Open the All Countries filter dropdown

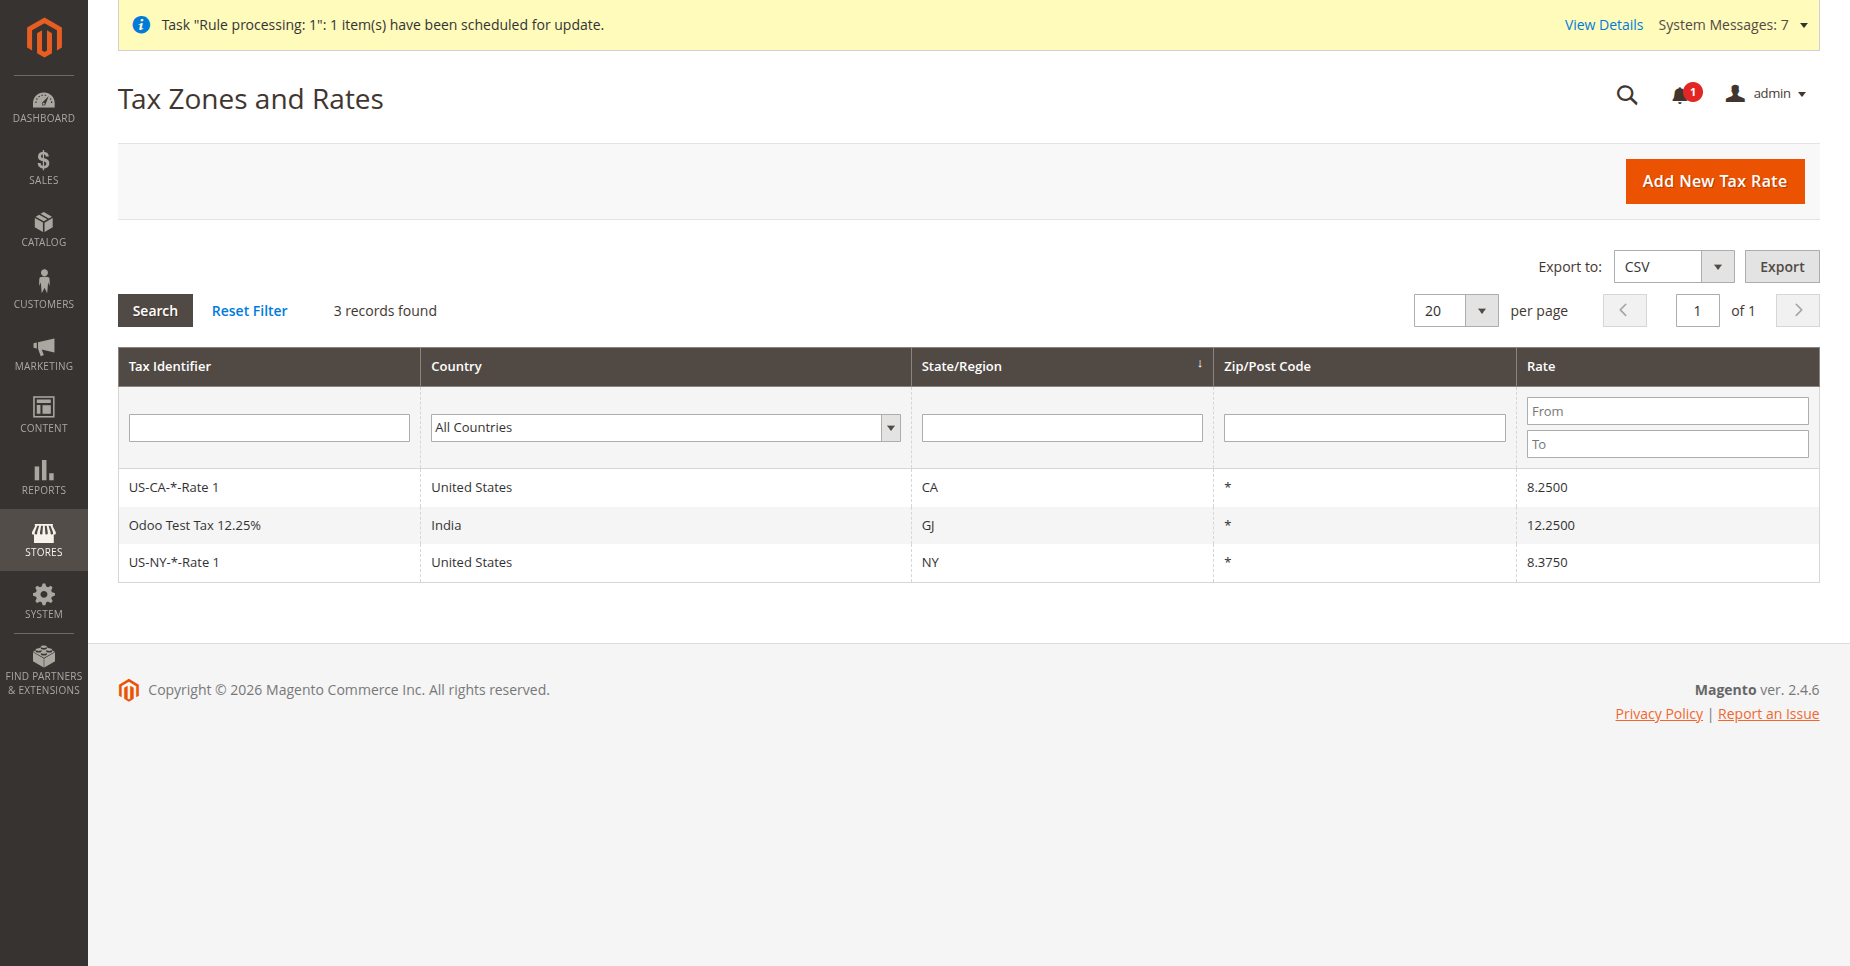pos(666,428)
